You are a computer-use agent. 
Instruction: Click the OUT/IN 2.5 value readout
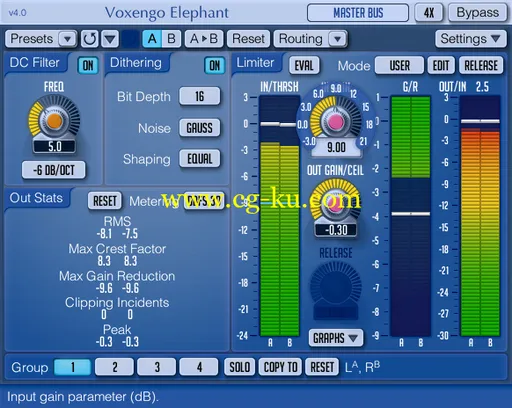(482, 87)
